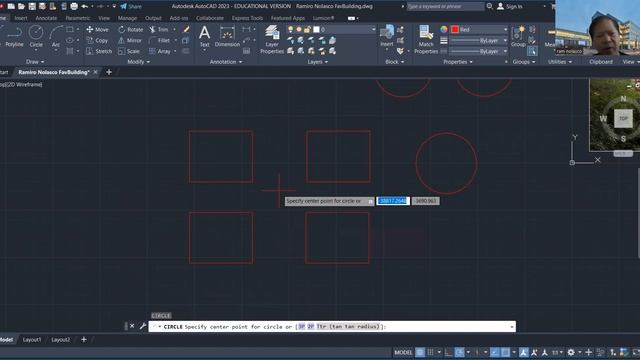
Task: Click the Open file icon in quick access toolbar
Action: [x=21, y=6]
